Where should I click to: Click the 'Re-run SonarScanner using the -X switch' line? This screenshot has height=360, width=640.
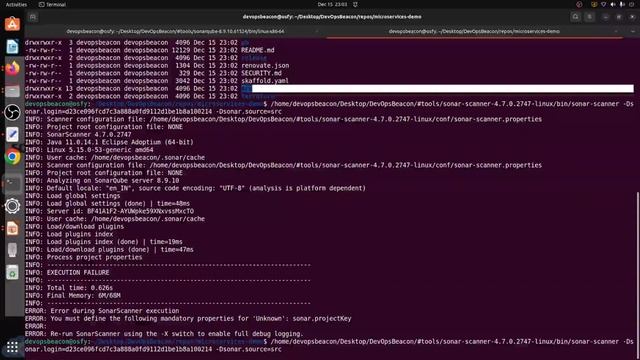(164, 333)
